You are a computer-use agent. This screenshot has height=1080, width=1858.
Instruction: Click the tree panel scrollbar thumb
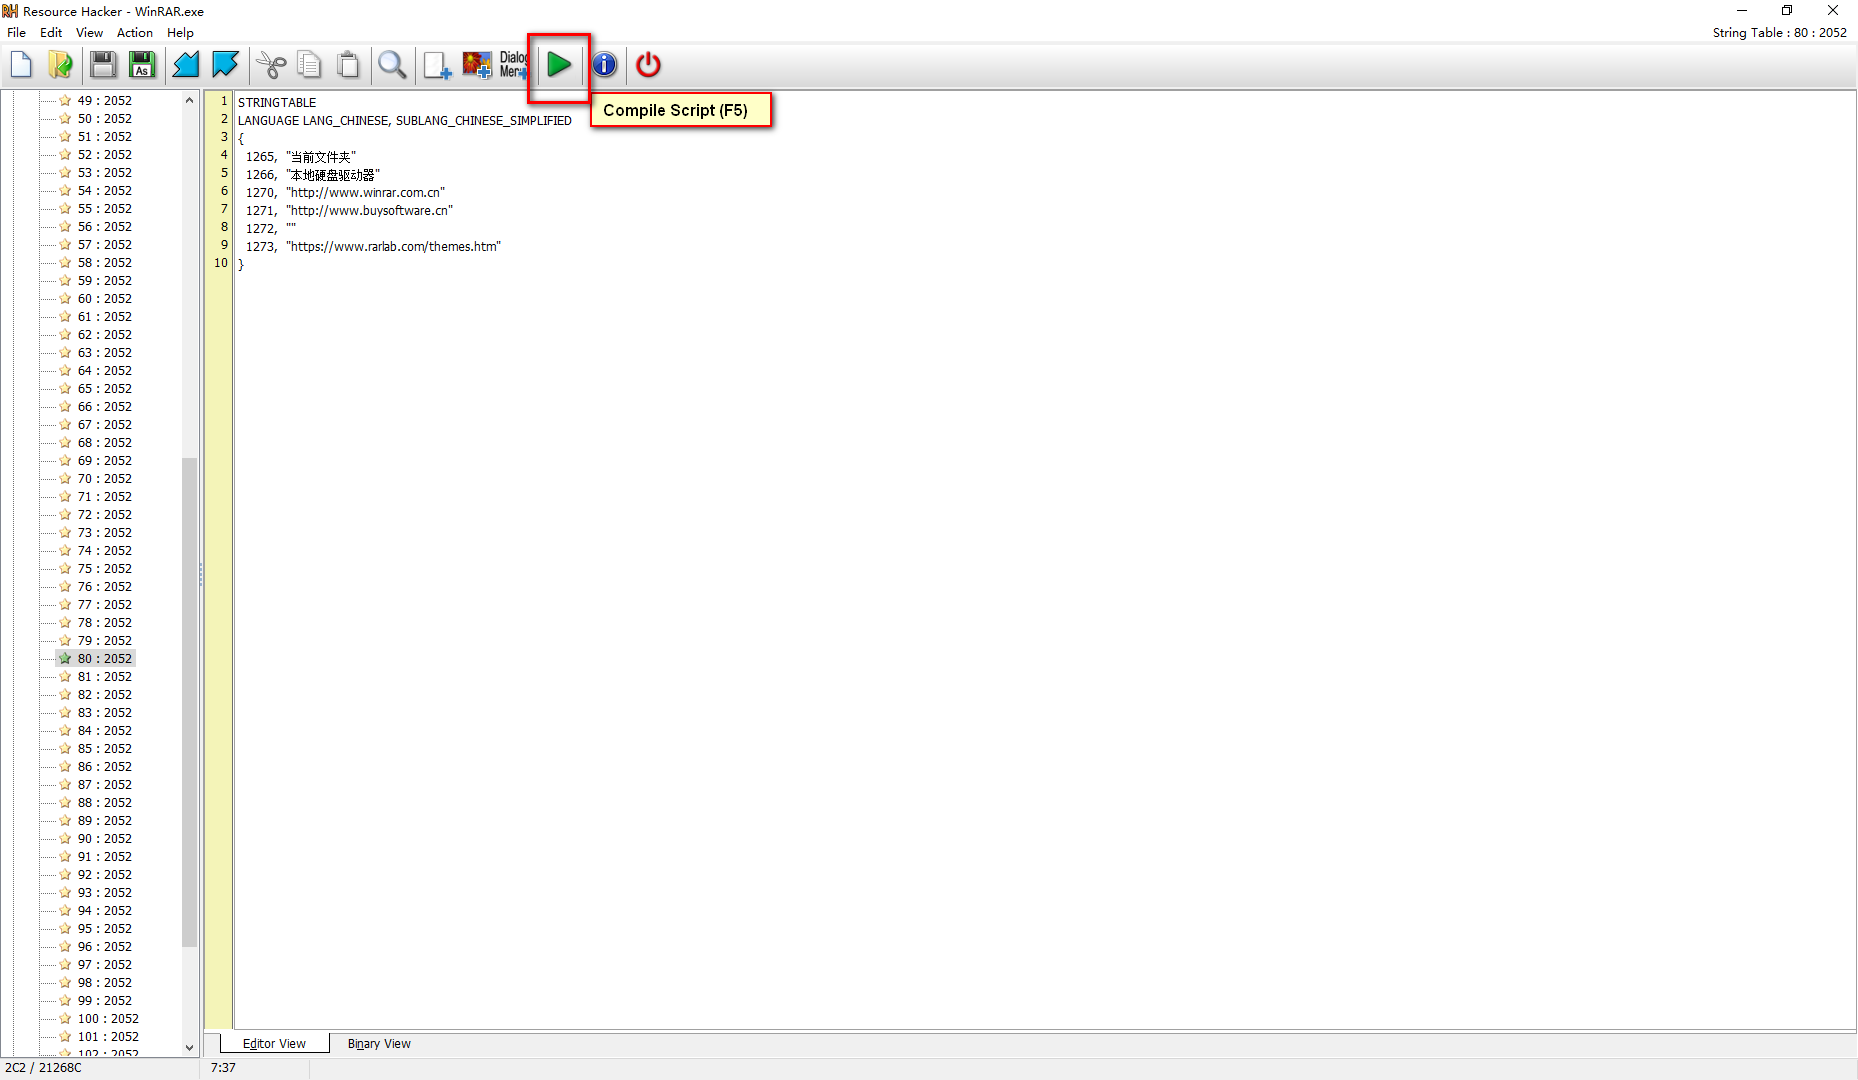coord(189,702)
